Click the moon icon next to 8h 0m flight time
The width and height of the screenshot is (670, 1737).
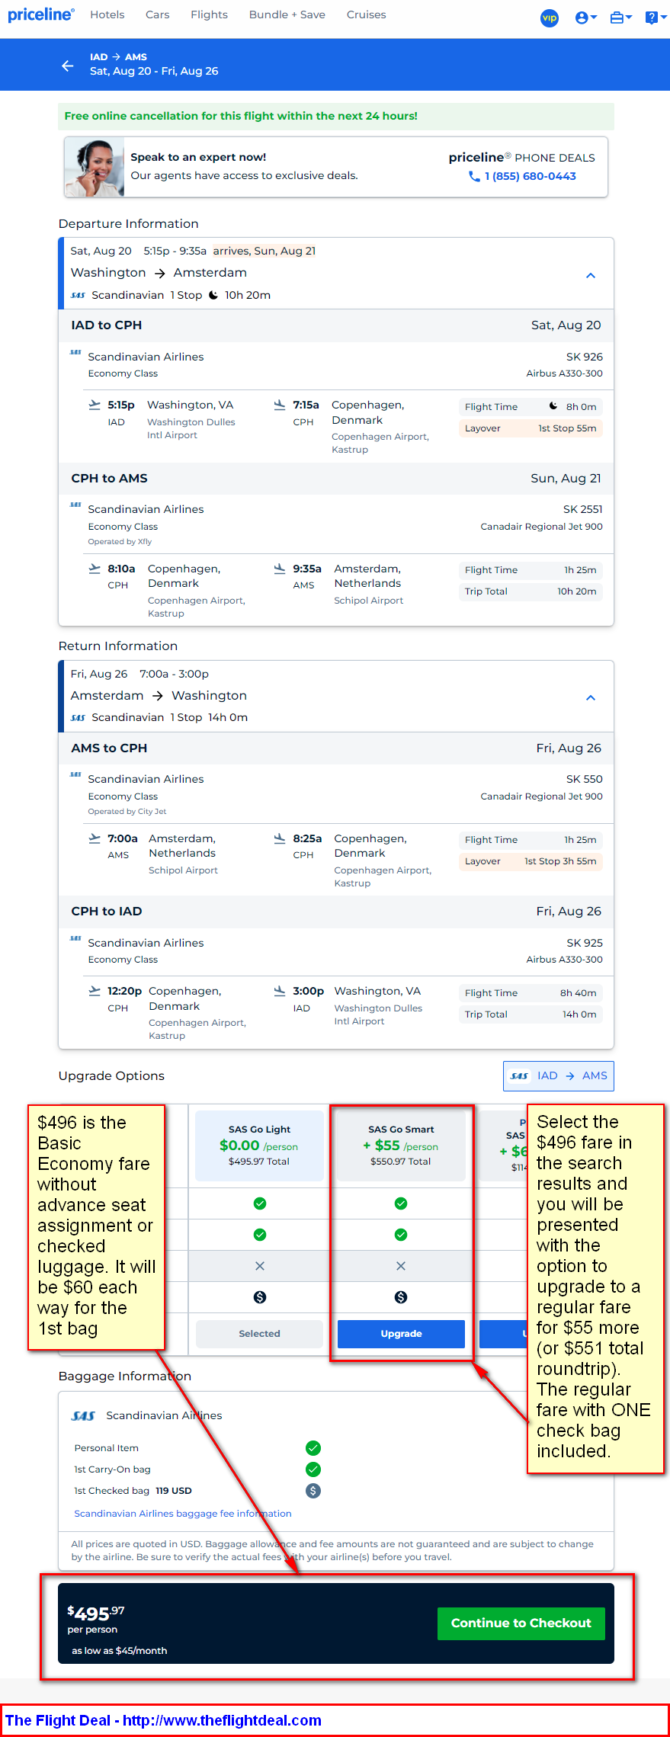tap(553, 406)
